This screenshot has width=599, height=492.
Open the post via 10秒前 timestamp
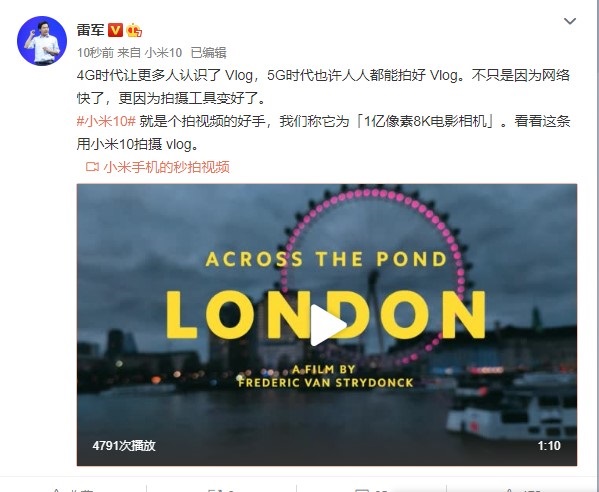point(95,52)
